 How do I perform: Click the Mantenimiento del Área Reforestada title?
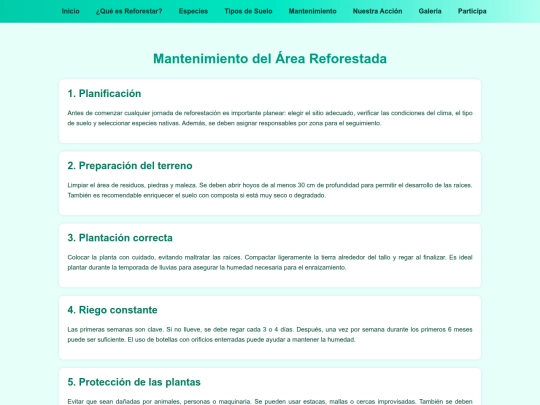point(270,59)
